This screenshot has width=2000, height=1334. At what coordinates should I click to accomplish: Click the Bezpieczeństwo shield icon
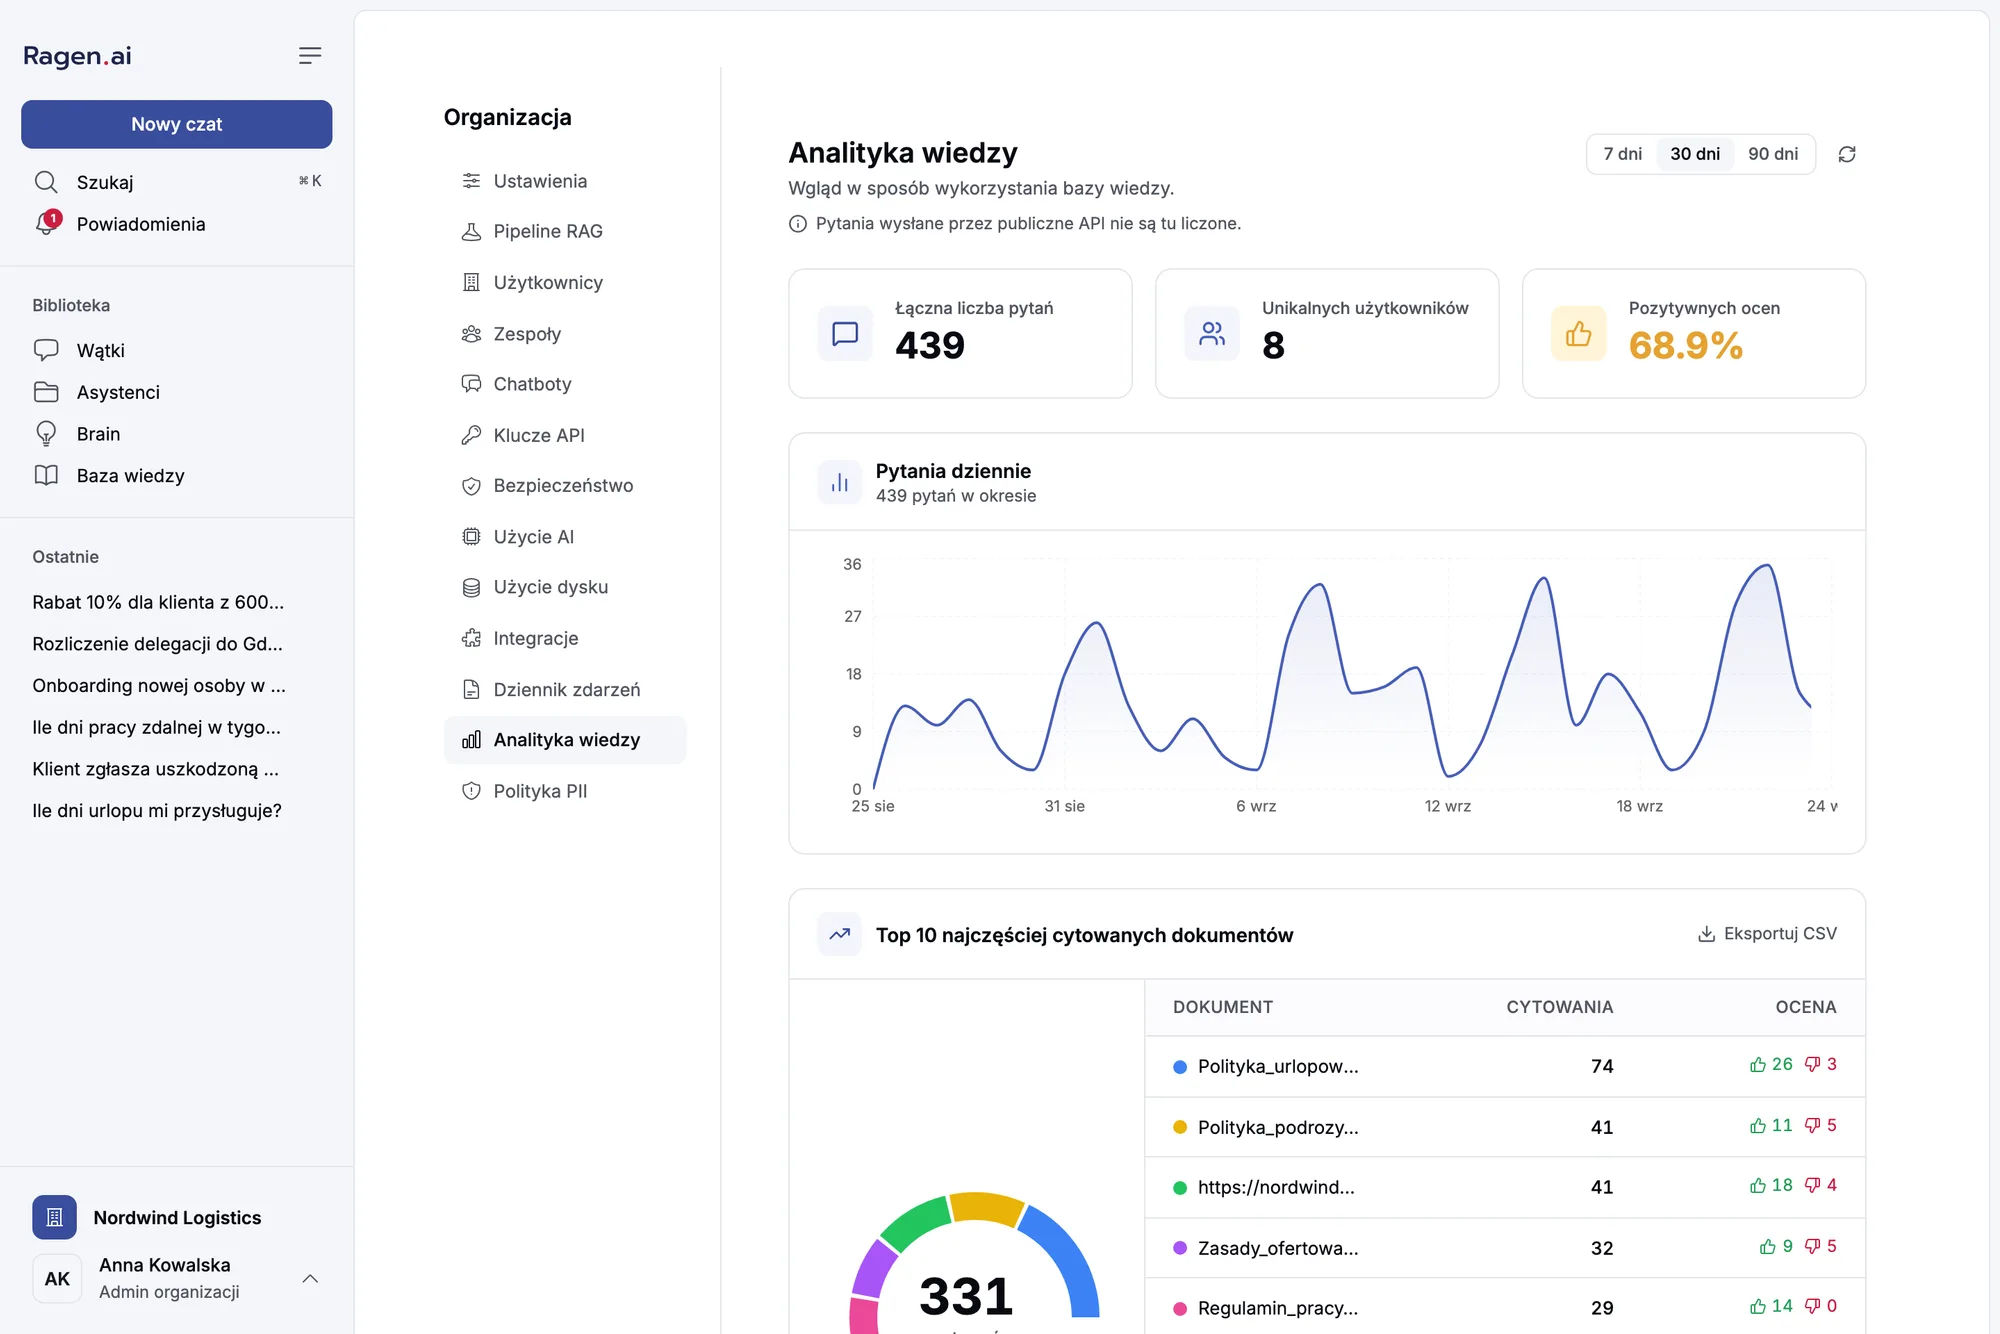pos(471,486)
